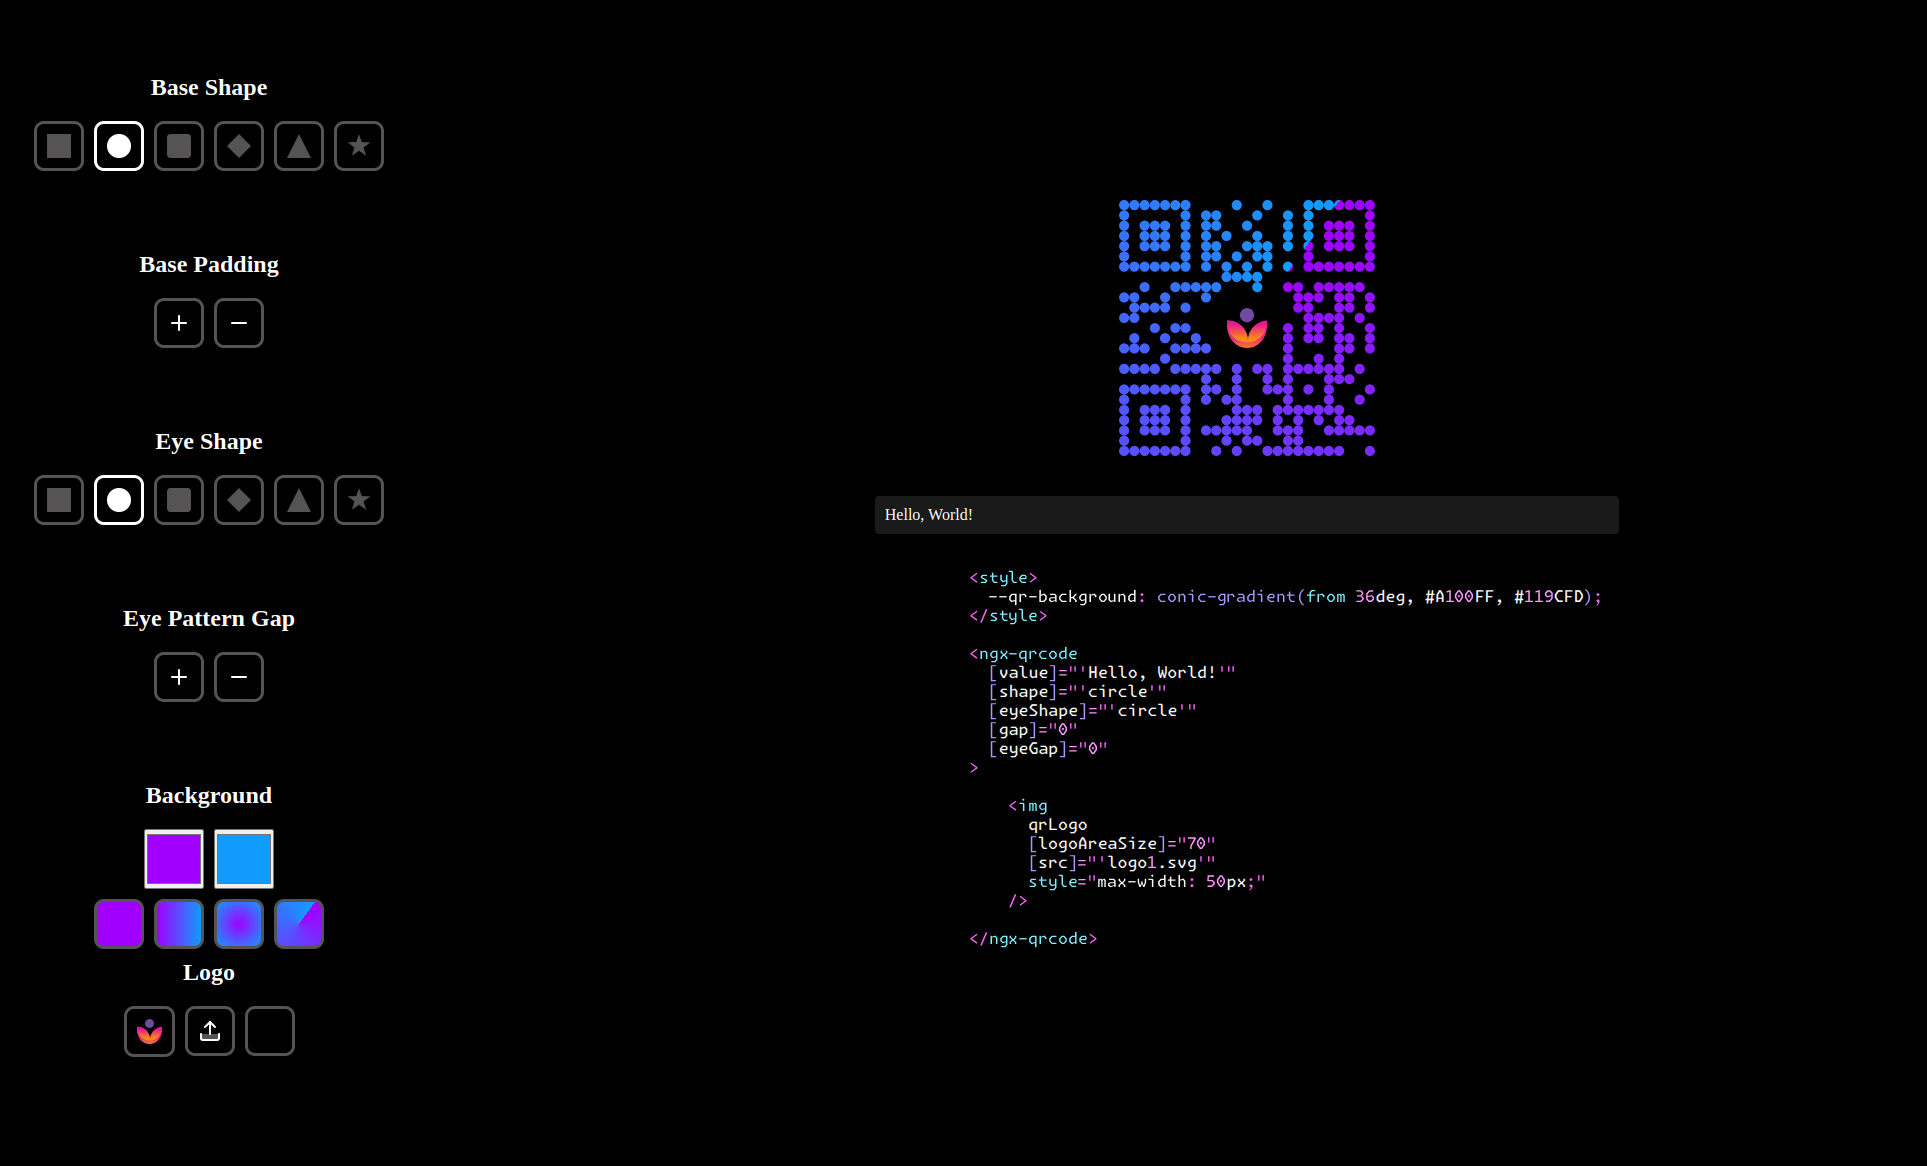Open the blue background color picker
Image resolution: width=1927 pixels, height=1166 pixels.
(x=244, y=858)
